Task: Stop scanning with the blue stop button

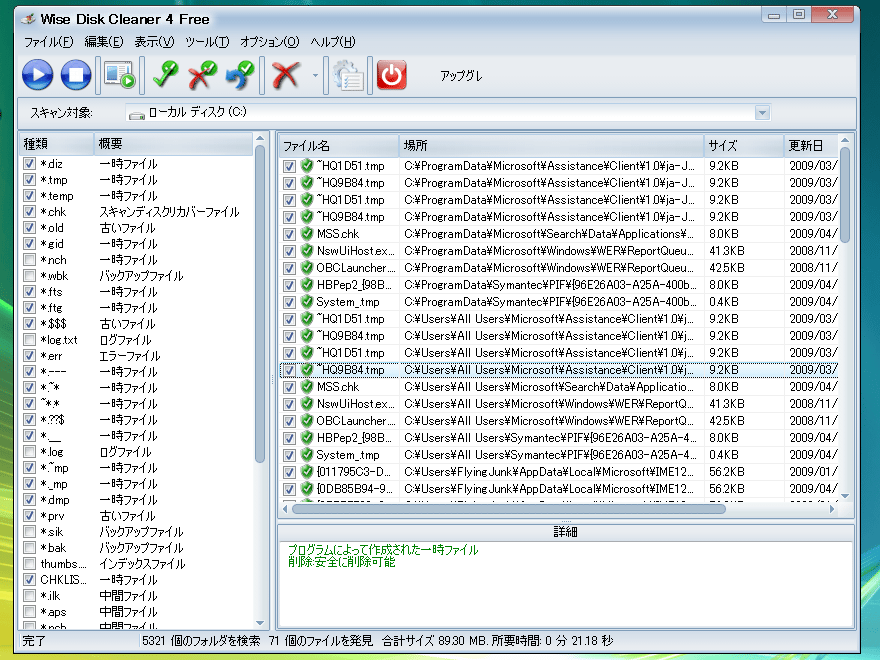Action: coord(76,75)
